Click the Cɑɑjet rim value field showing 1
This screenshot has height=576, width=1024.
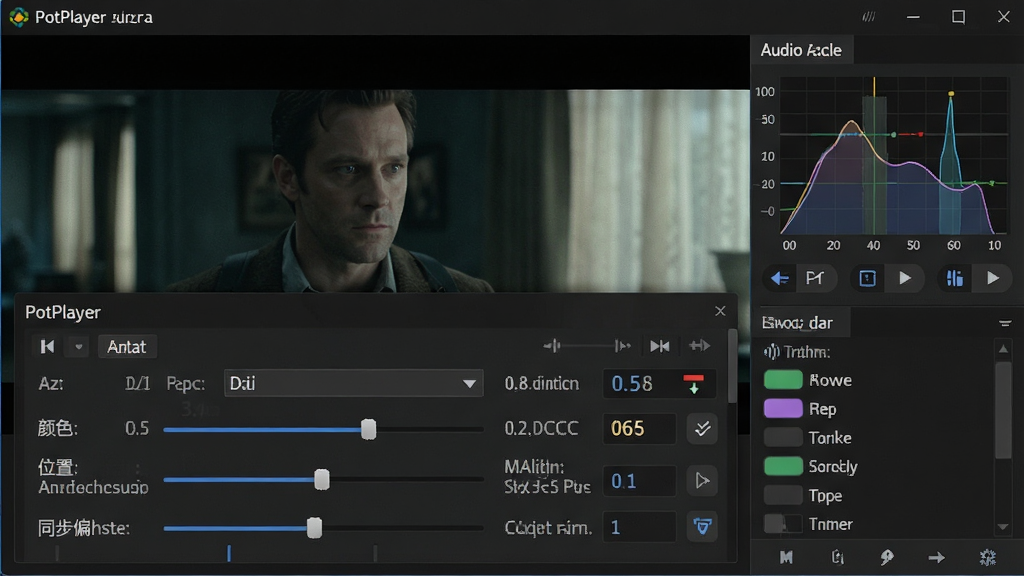pyautogui.click(x=639, y=526)
